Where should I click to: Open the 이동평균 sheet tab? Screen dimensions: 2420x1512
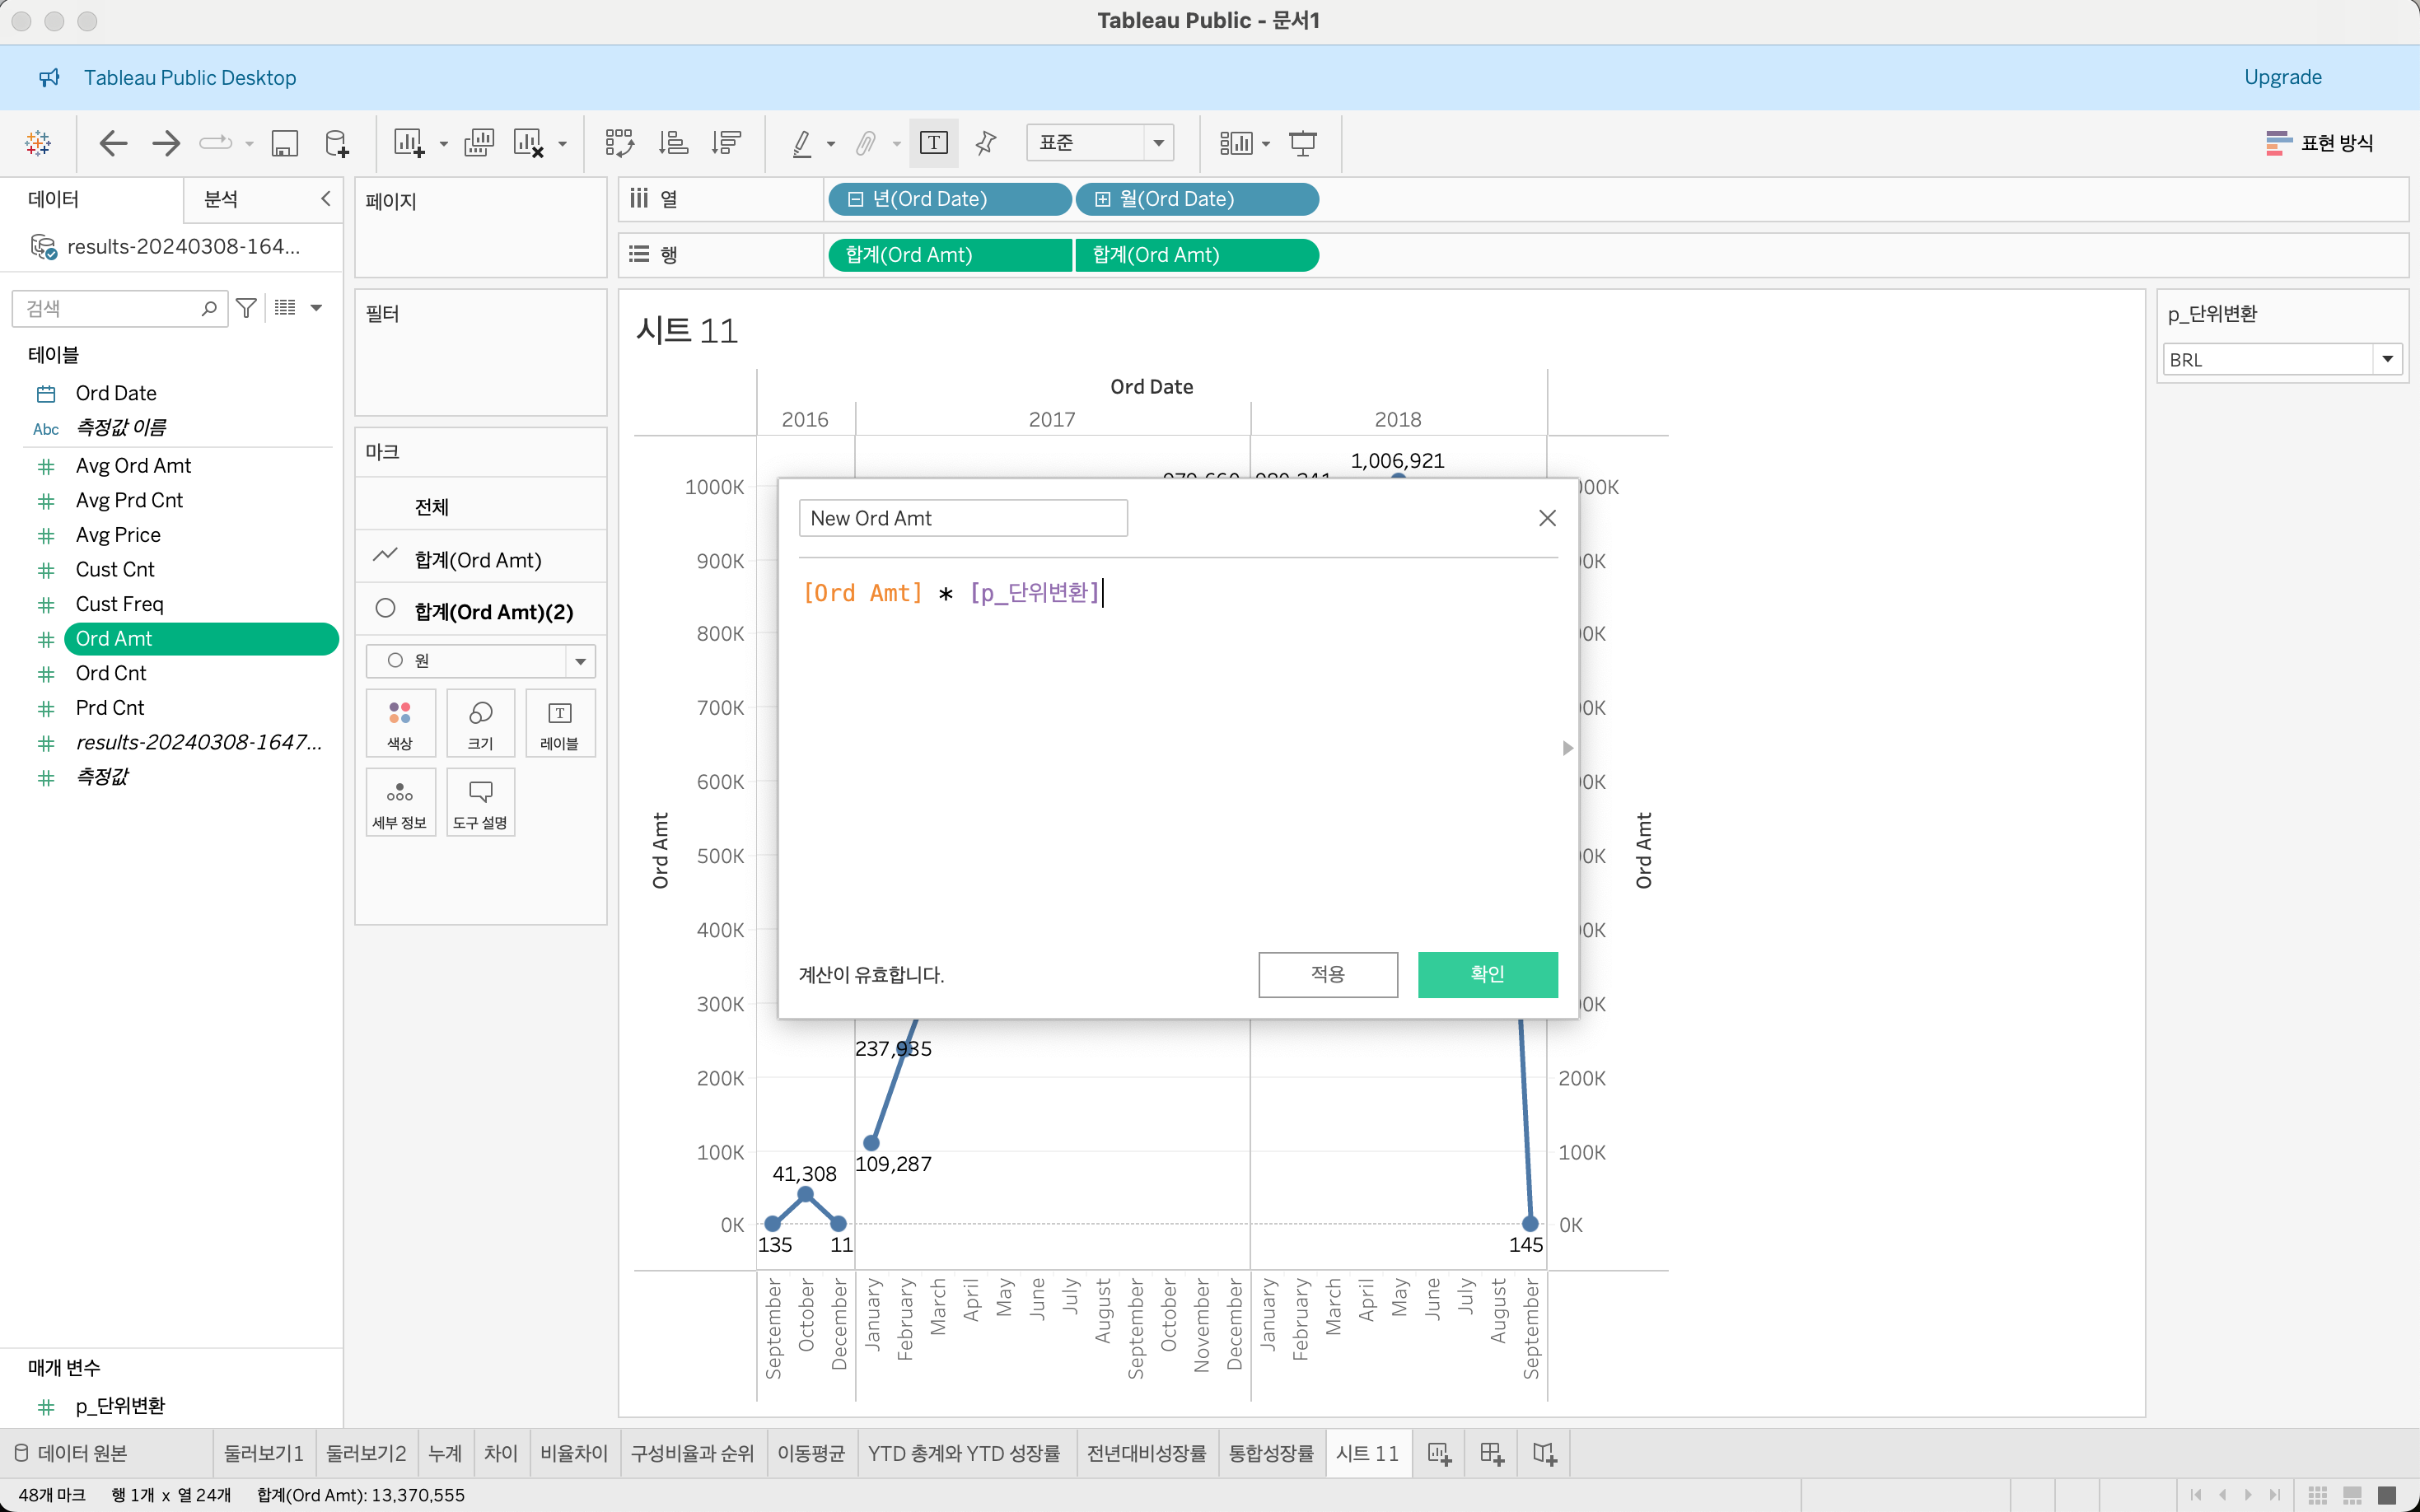click(810, 1453)
